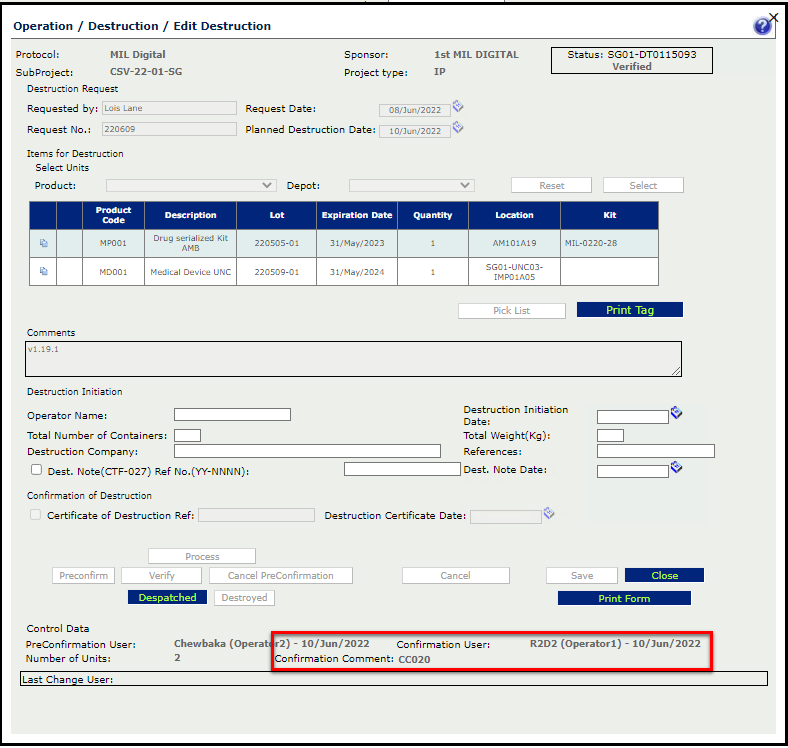Focus the References field
The height and width of the screenshot is (748, 788).
pos(656,451)
